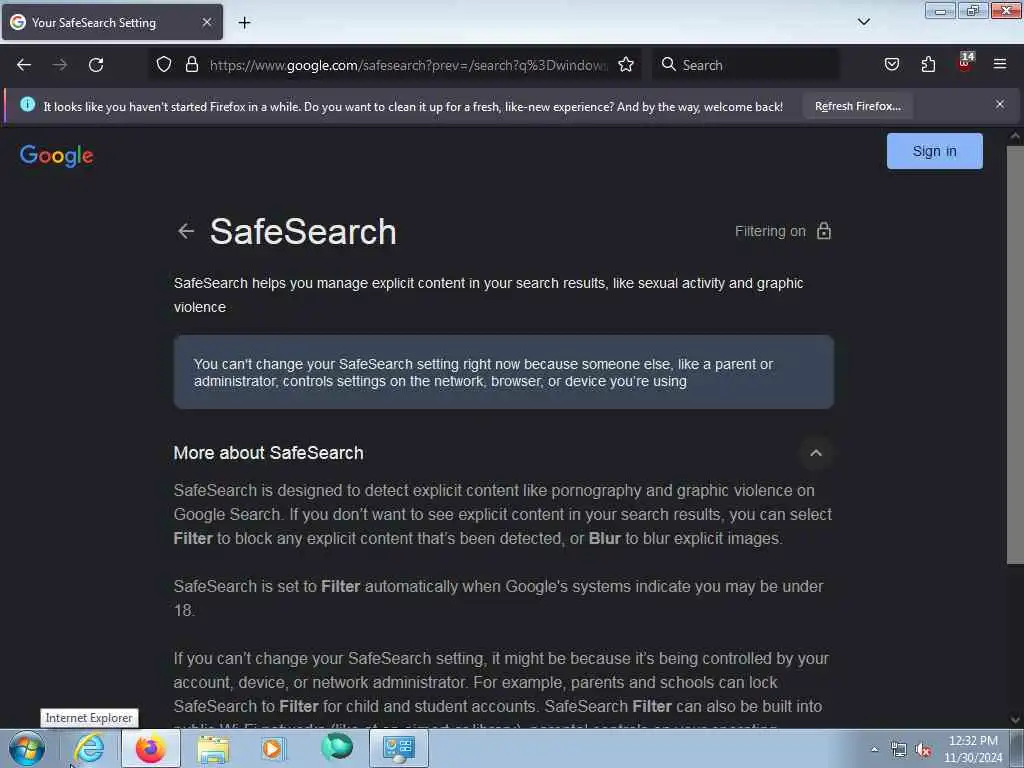
Task: Click the info icon in notification bar
Action: 27,104
